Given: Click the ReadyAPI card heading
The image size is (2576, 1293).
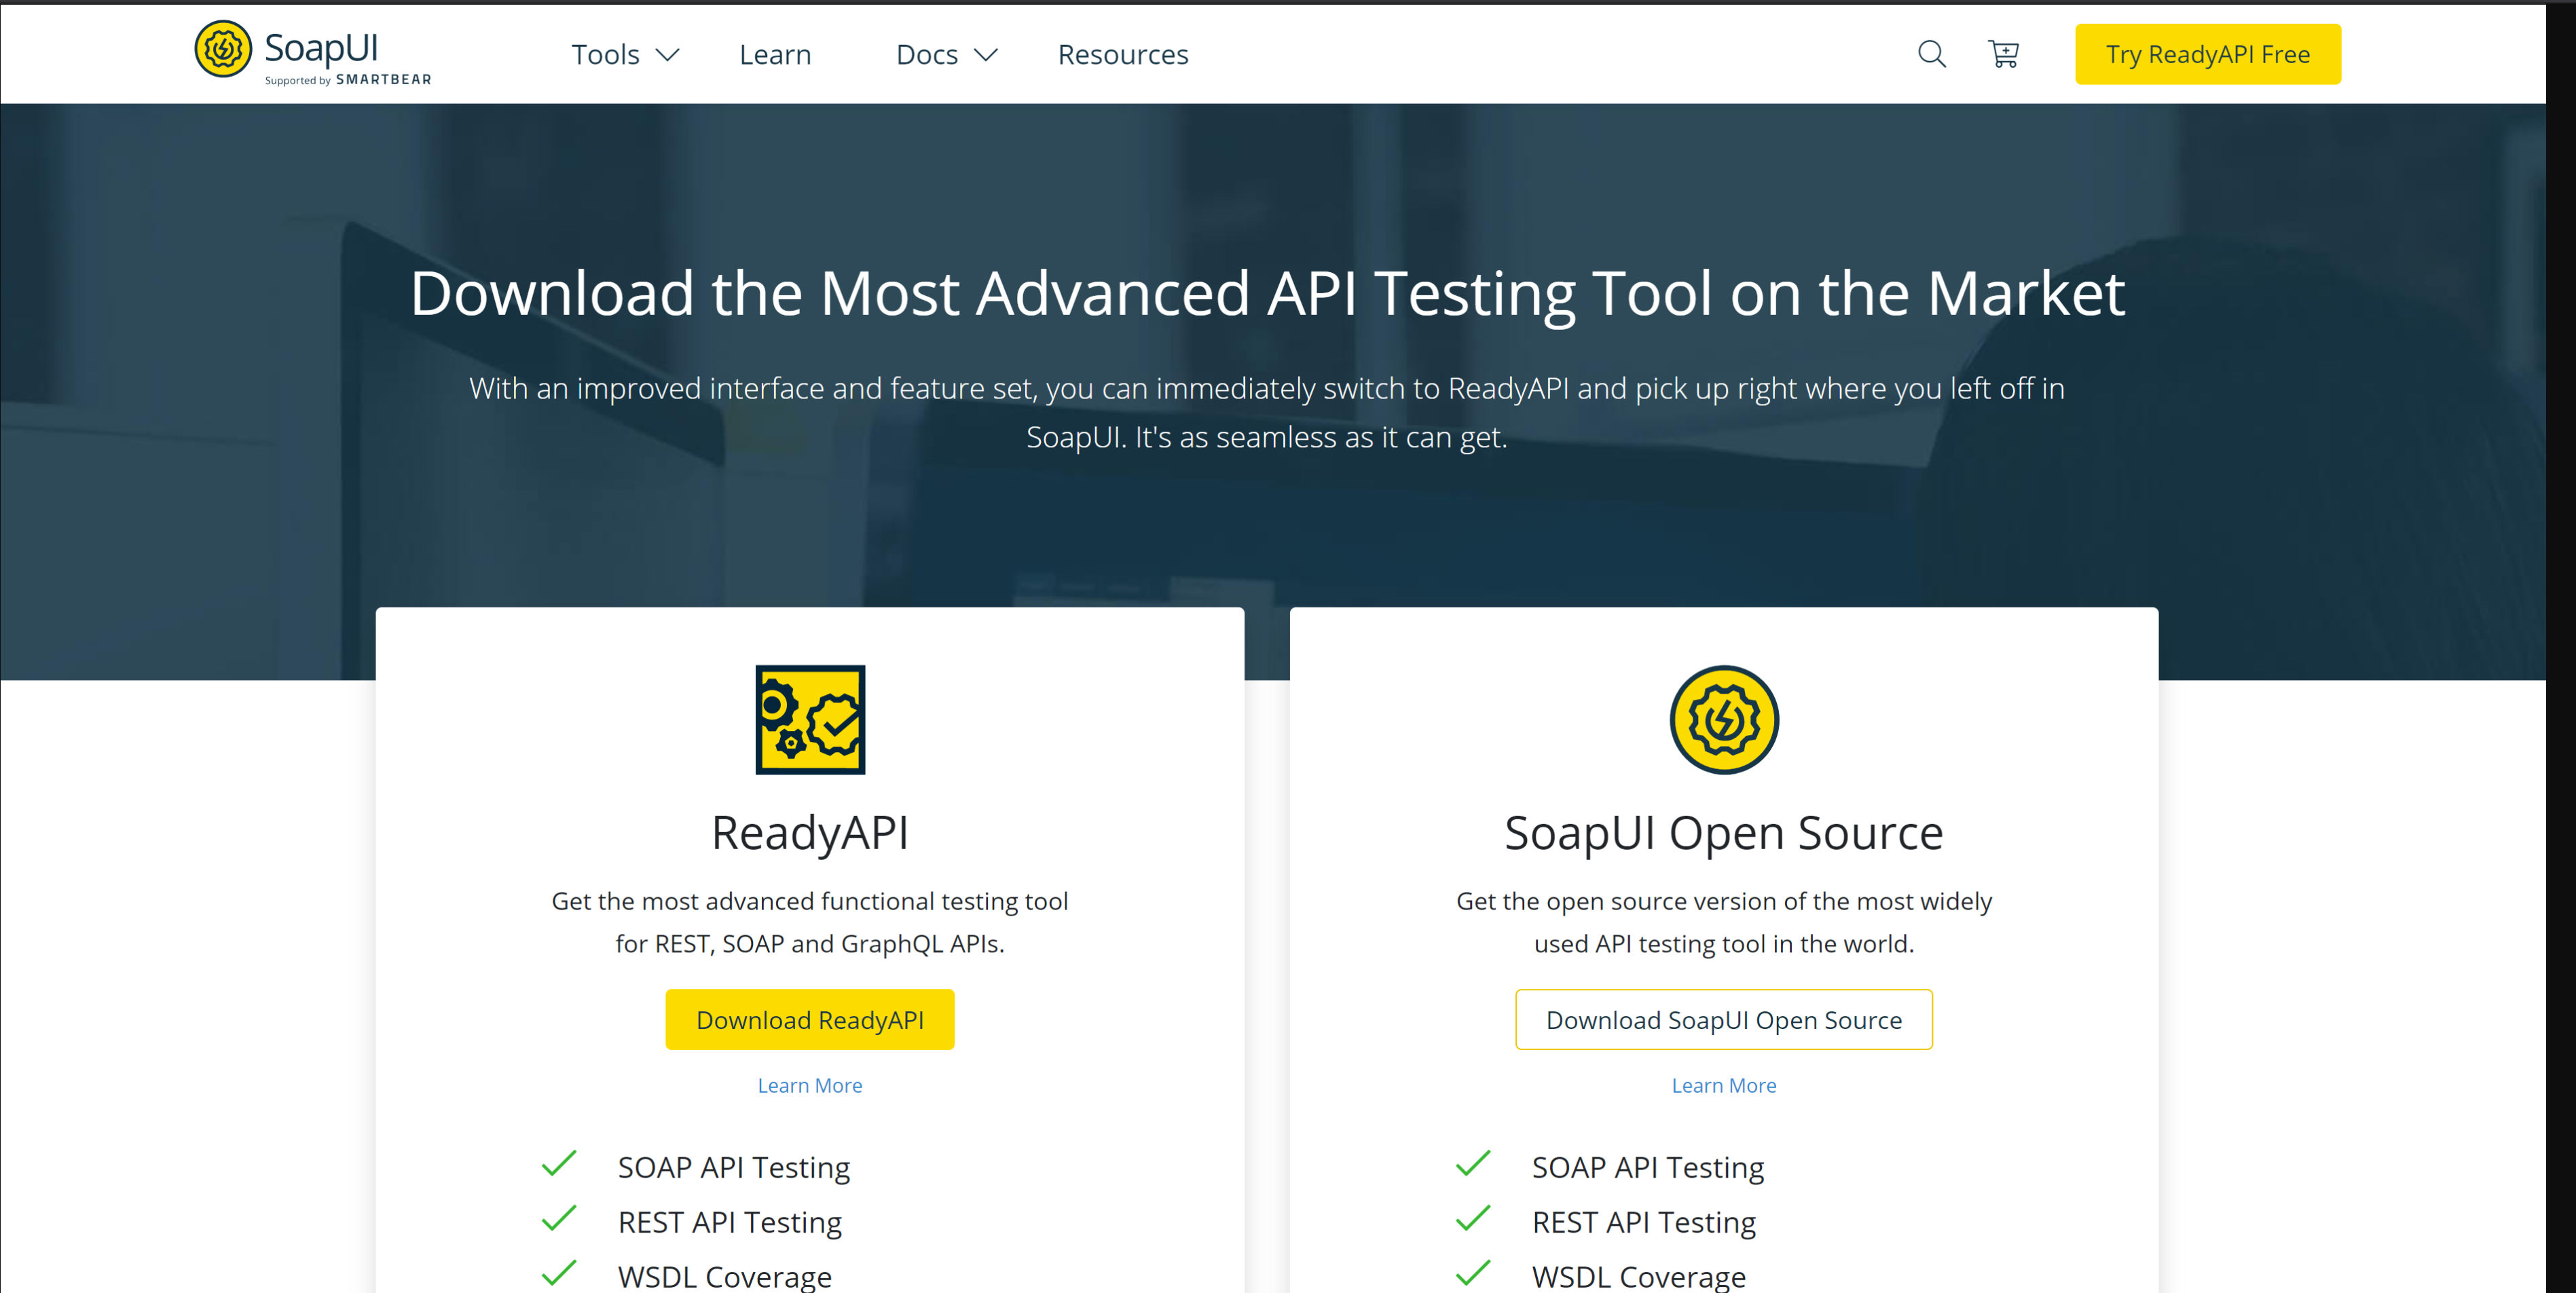Looking at the screenshot, I should click(x=810, y=833).
